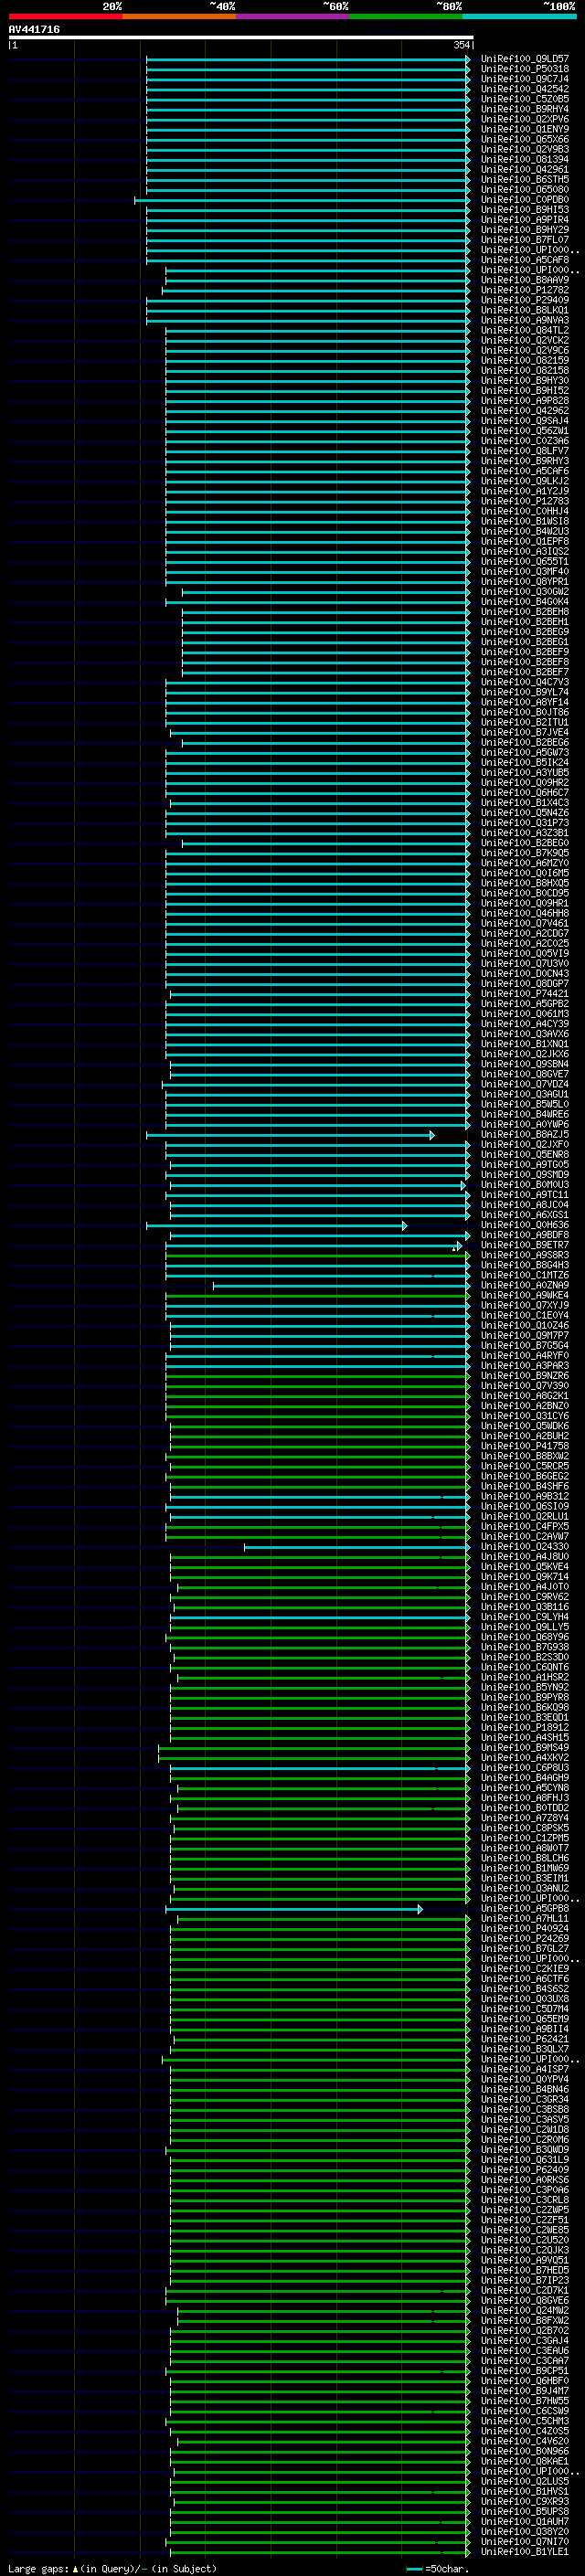Select the UniRef100_B7FL07 label
The height and width of the screenshot is (2576, 585).
(524, 240)
